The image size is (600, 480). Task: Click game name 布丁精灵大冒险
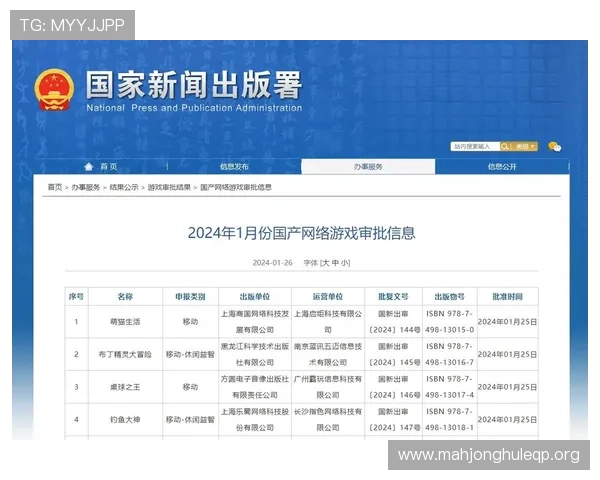[125, 354]
